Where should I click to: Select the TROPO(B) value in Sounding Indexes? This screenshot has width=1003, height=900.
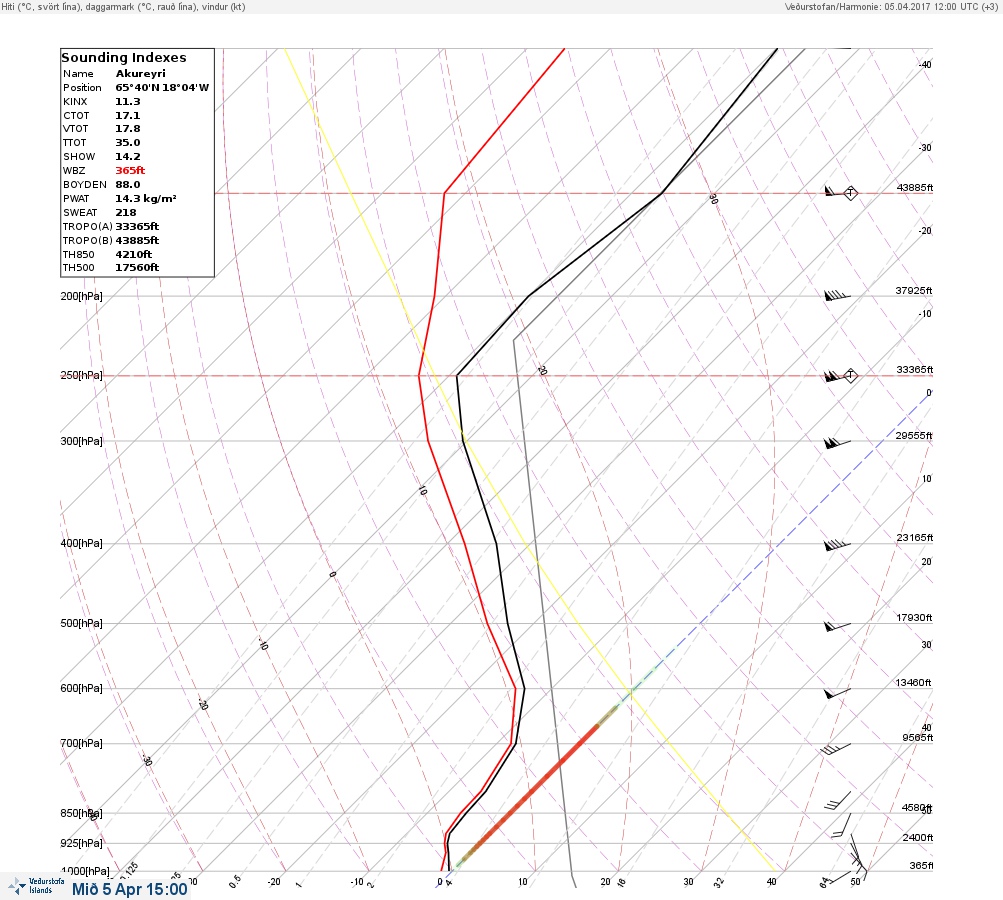(x=137, y=241)
